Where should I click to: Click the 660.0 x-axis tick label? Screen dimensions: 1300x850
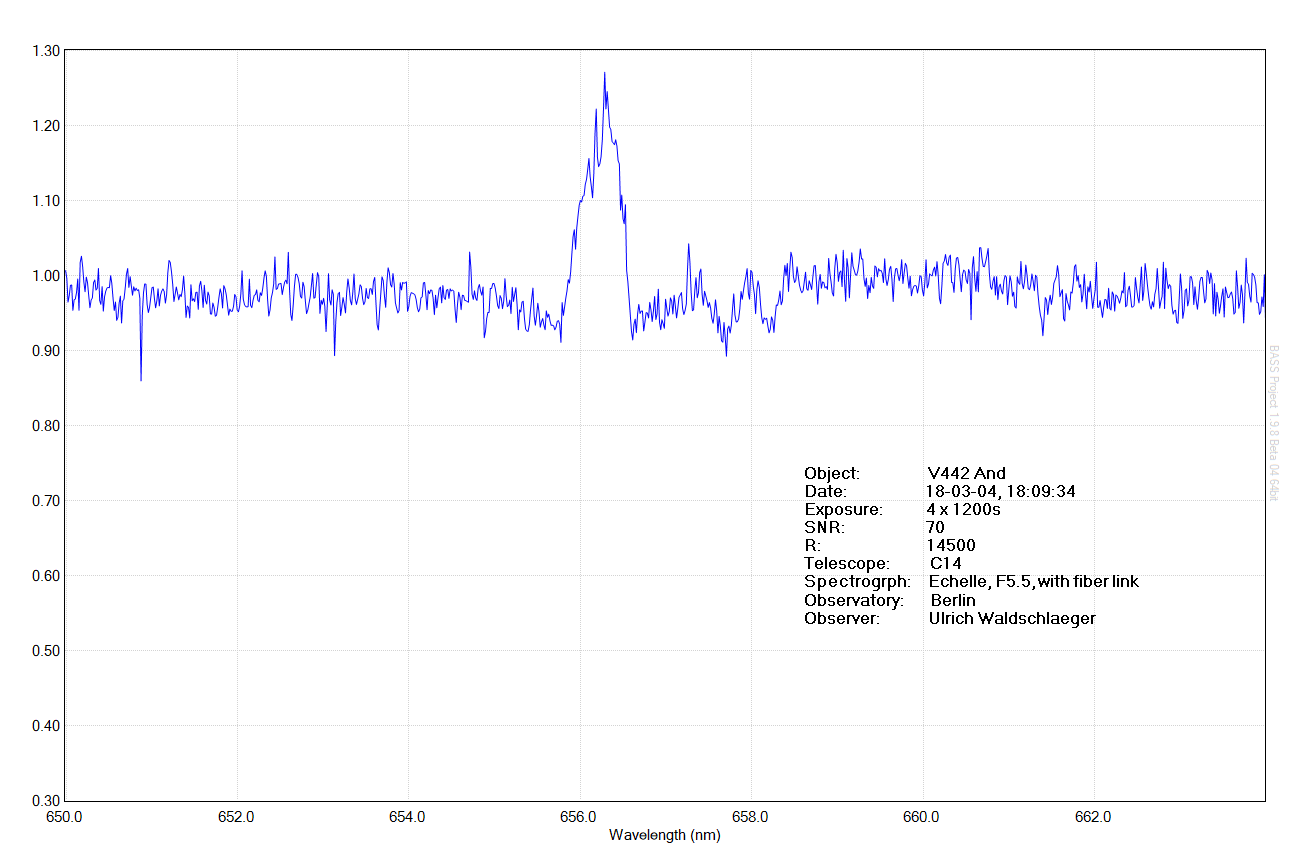point(921,816)
